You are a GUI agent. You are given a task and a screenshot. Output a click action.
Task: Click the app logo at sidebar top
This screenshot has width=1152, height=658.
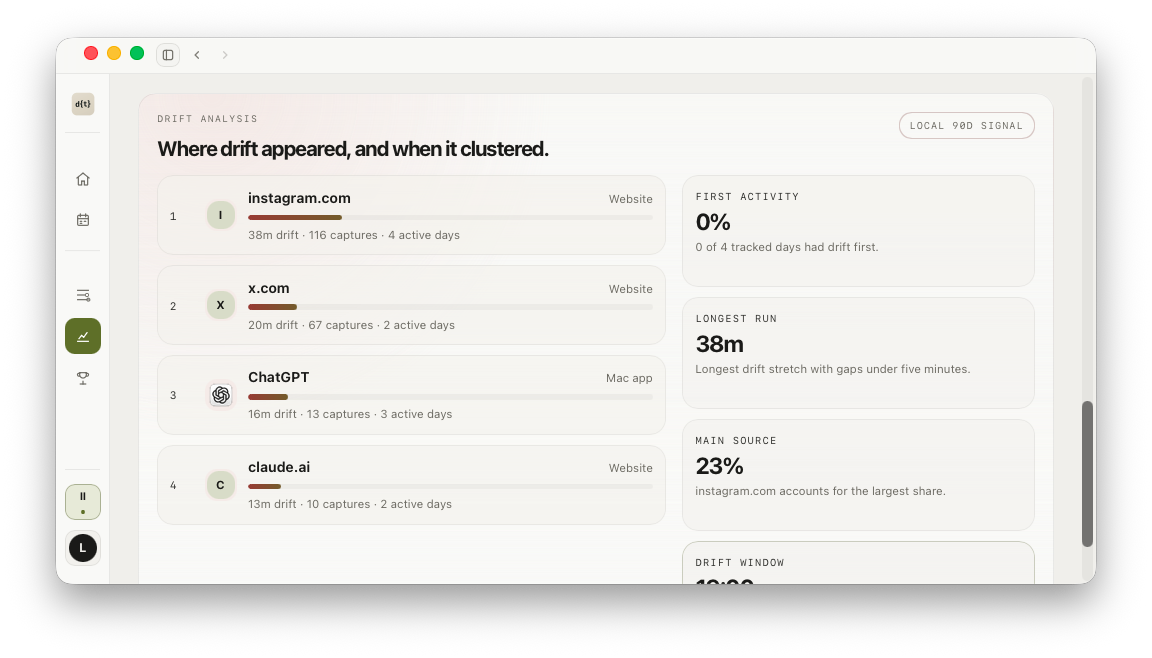click(83, 104)
